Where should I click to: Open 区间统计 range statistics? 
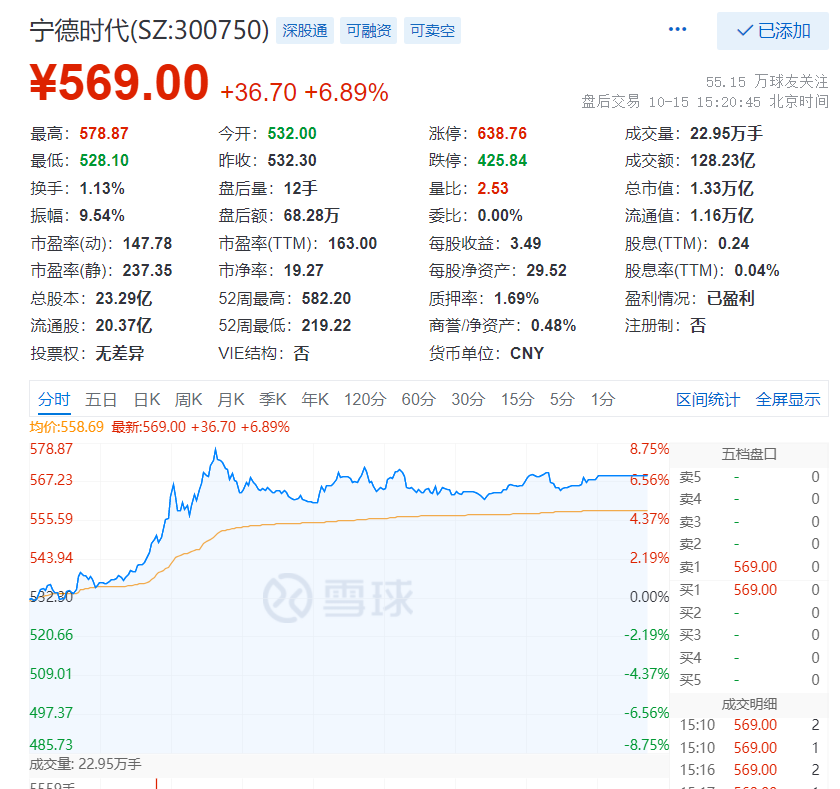pos(707,399)
